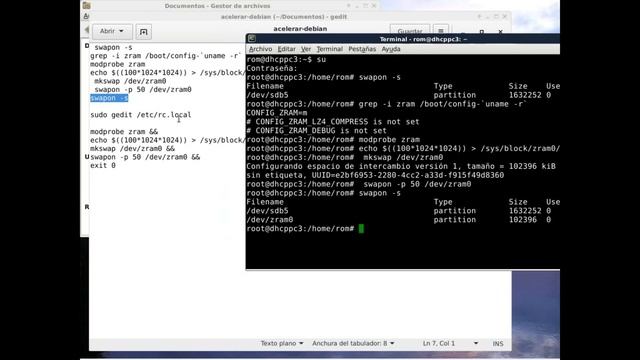Click 'CONFIG_ZRAM=m' output in Terminal
The image size is (640, 360).
pyautogui.click(x=277, y=113)
